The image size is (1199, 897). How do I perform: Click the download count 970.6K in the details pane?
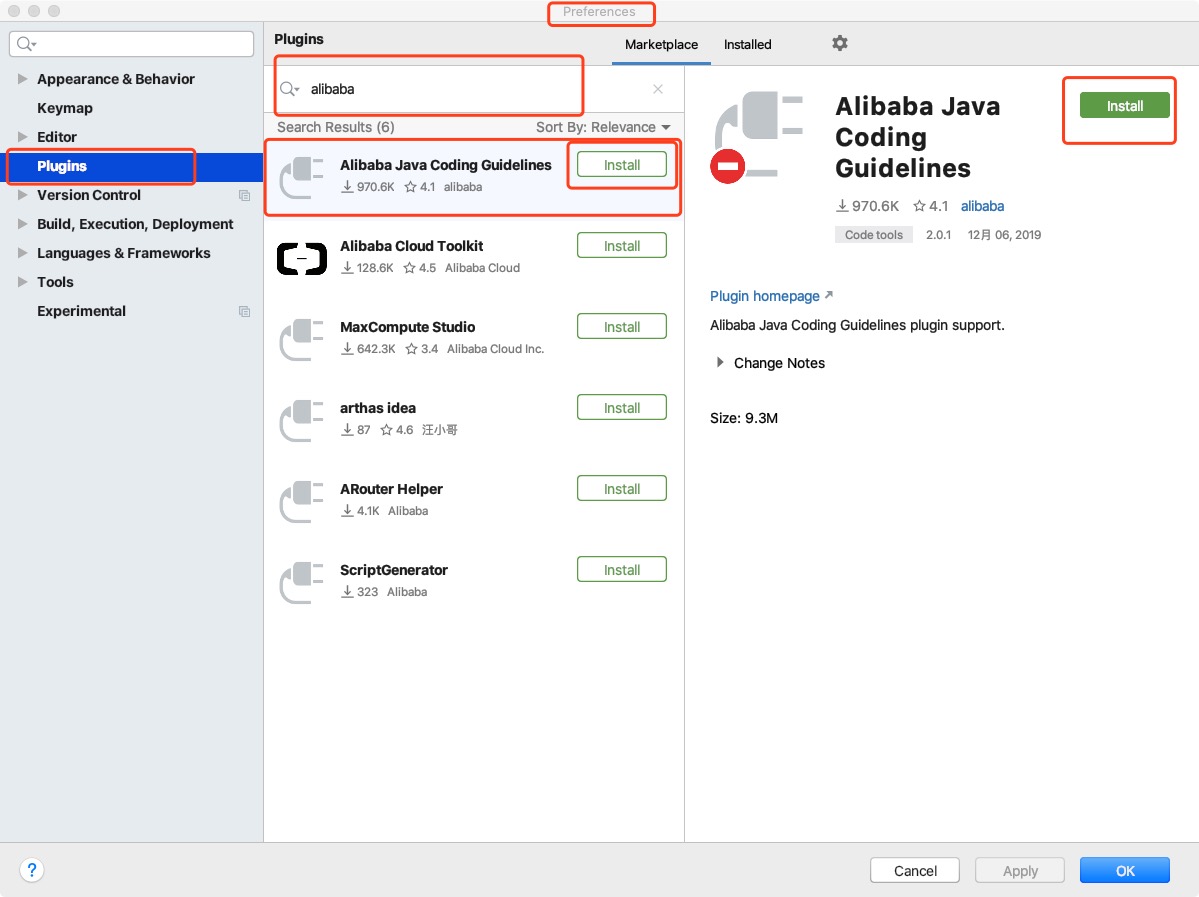coord(867,206)
